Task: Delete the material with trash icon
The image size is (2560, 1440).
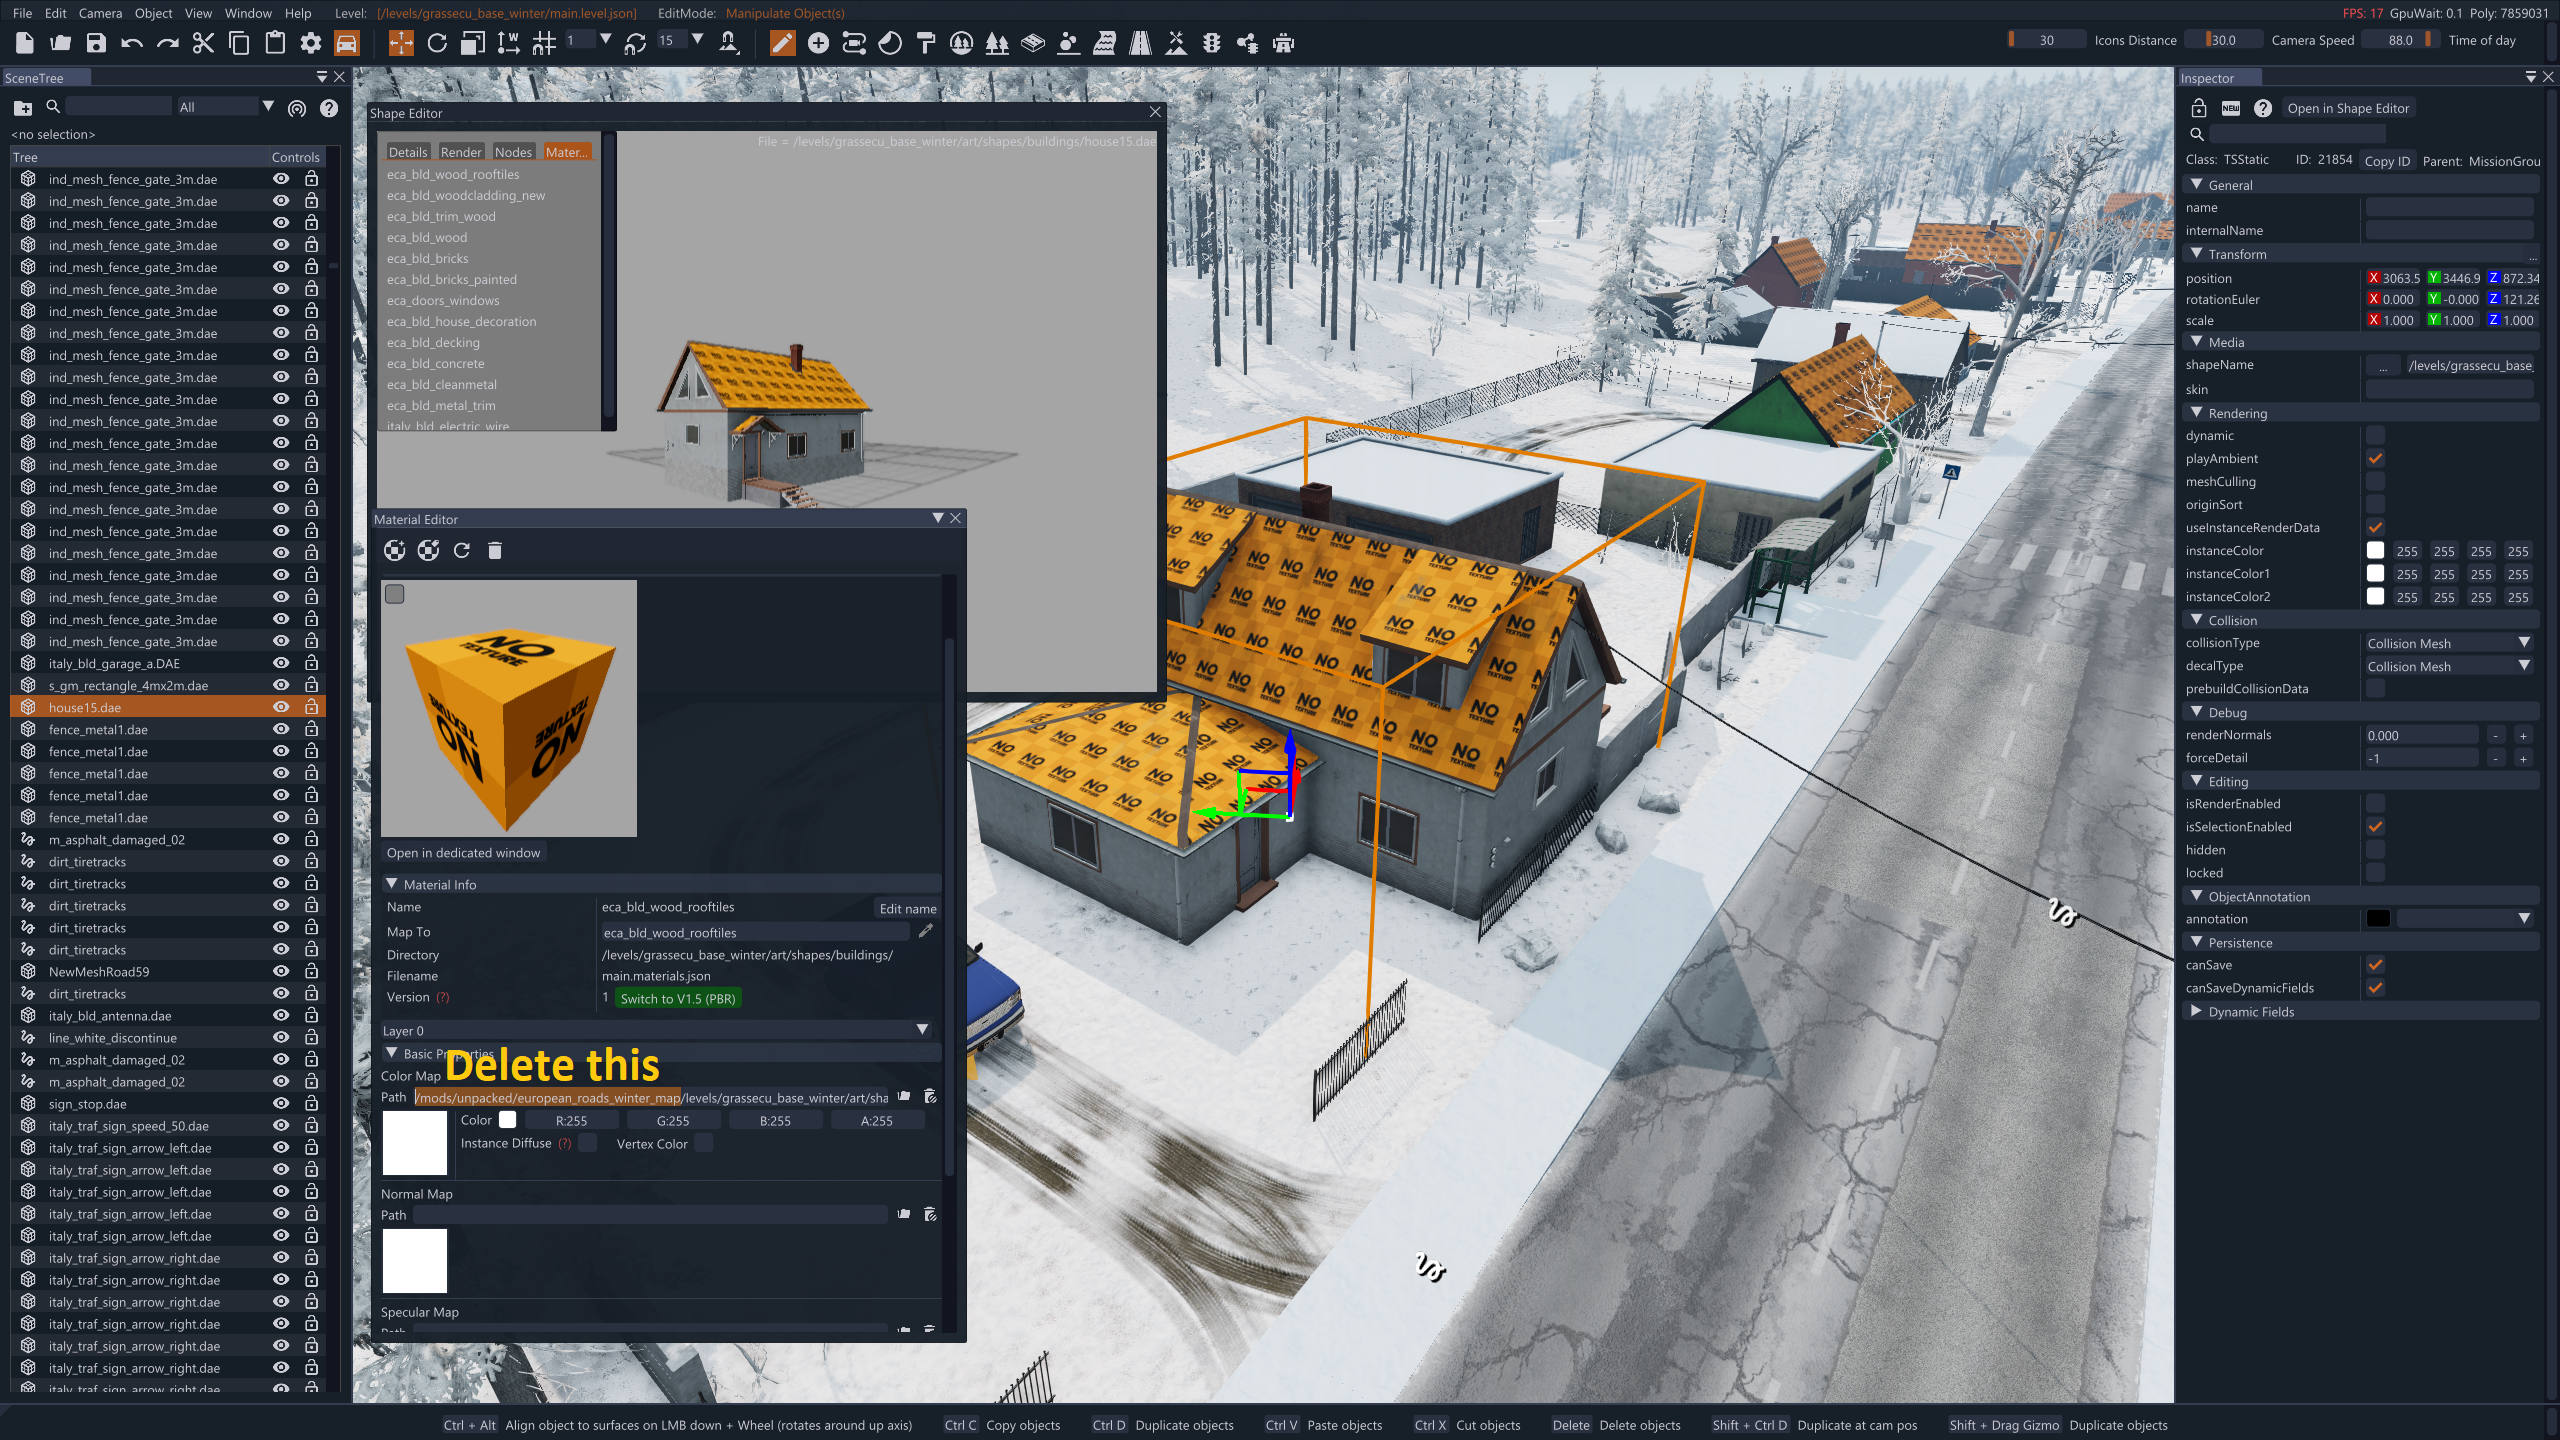Action: pos(494,551)
